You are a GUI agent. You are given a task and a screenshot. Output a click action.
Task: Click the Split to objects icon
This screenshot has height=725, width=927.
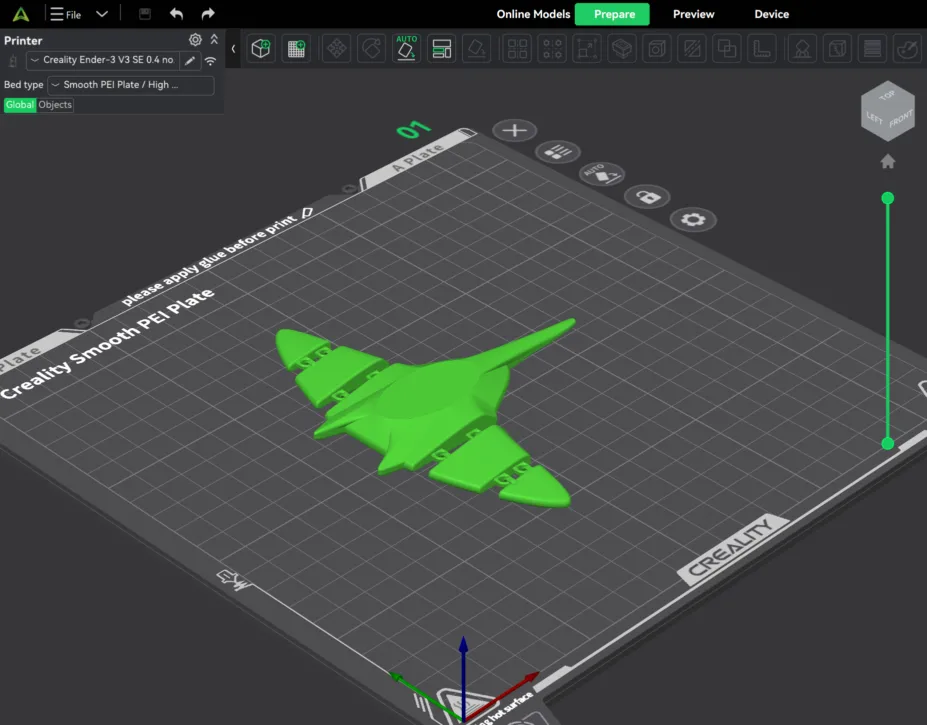click(517, 48)
